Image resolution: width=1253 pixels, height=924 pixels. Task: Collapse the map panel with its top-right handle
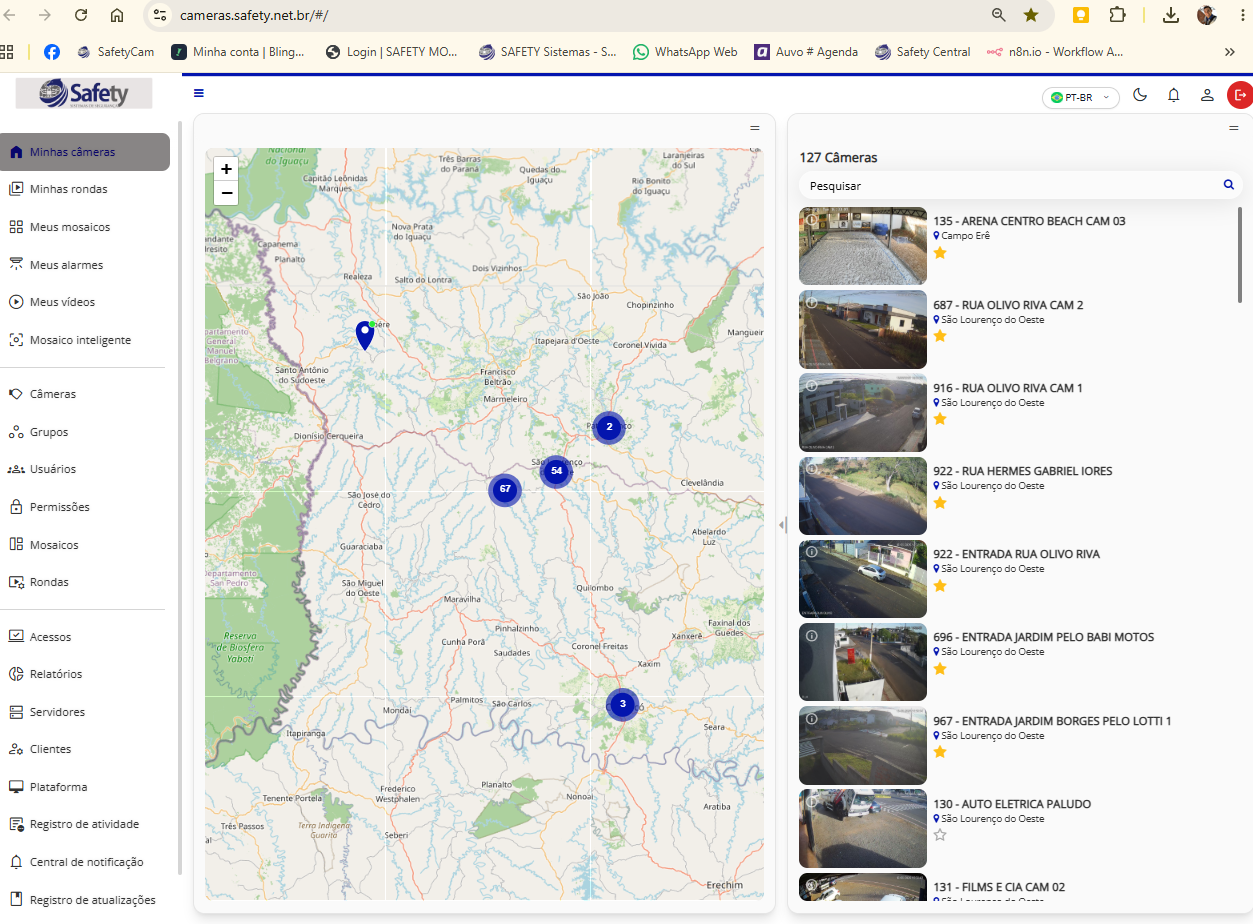tap(755, 128)
